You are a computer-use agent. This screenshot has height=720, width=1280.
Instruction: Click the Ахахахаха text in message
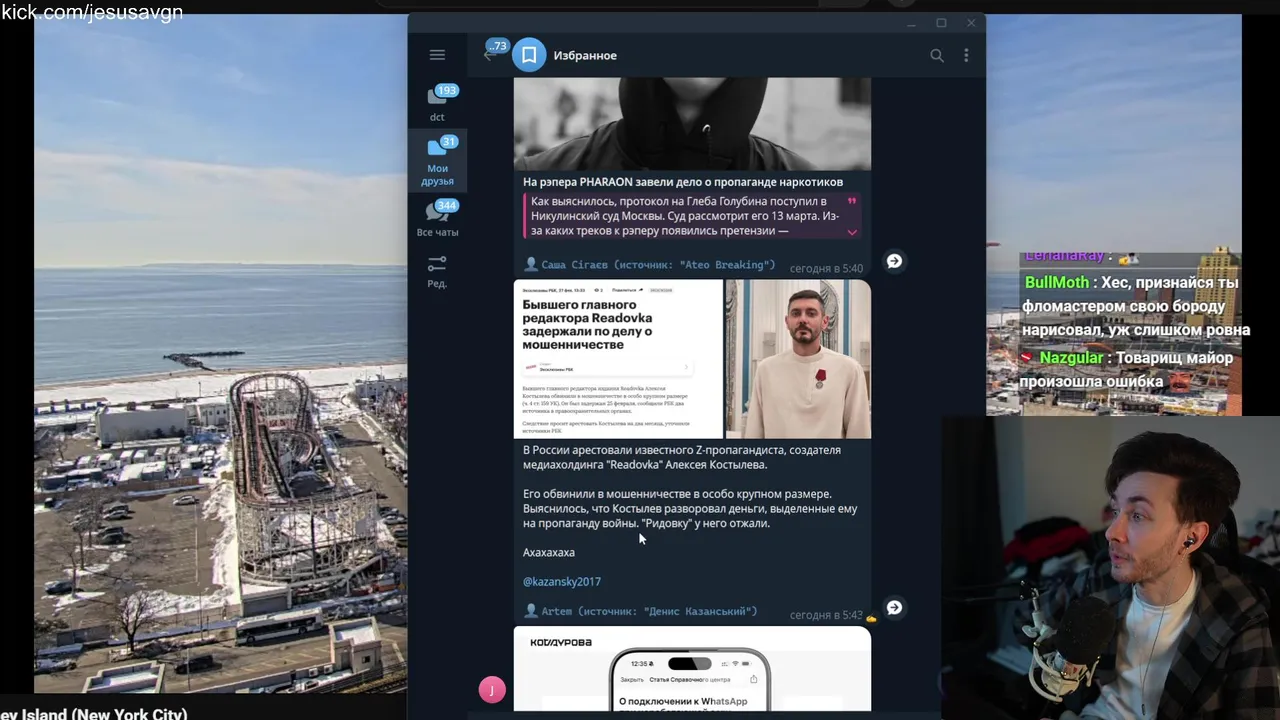[549, 552]
